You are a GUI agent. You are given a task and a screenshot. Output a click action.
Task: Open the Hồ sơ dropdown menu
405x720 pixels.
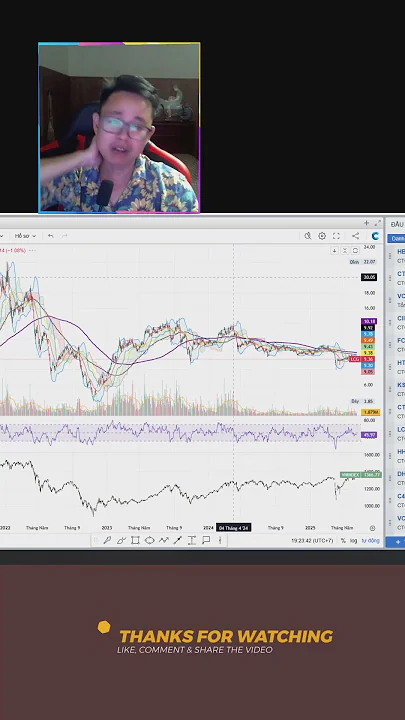pos(25,236)
